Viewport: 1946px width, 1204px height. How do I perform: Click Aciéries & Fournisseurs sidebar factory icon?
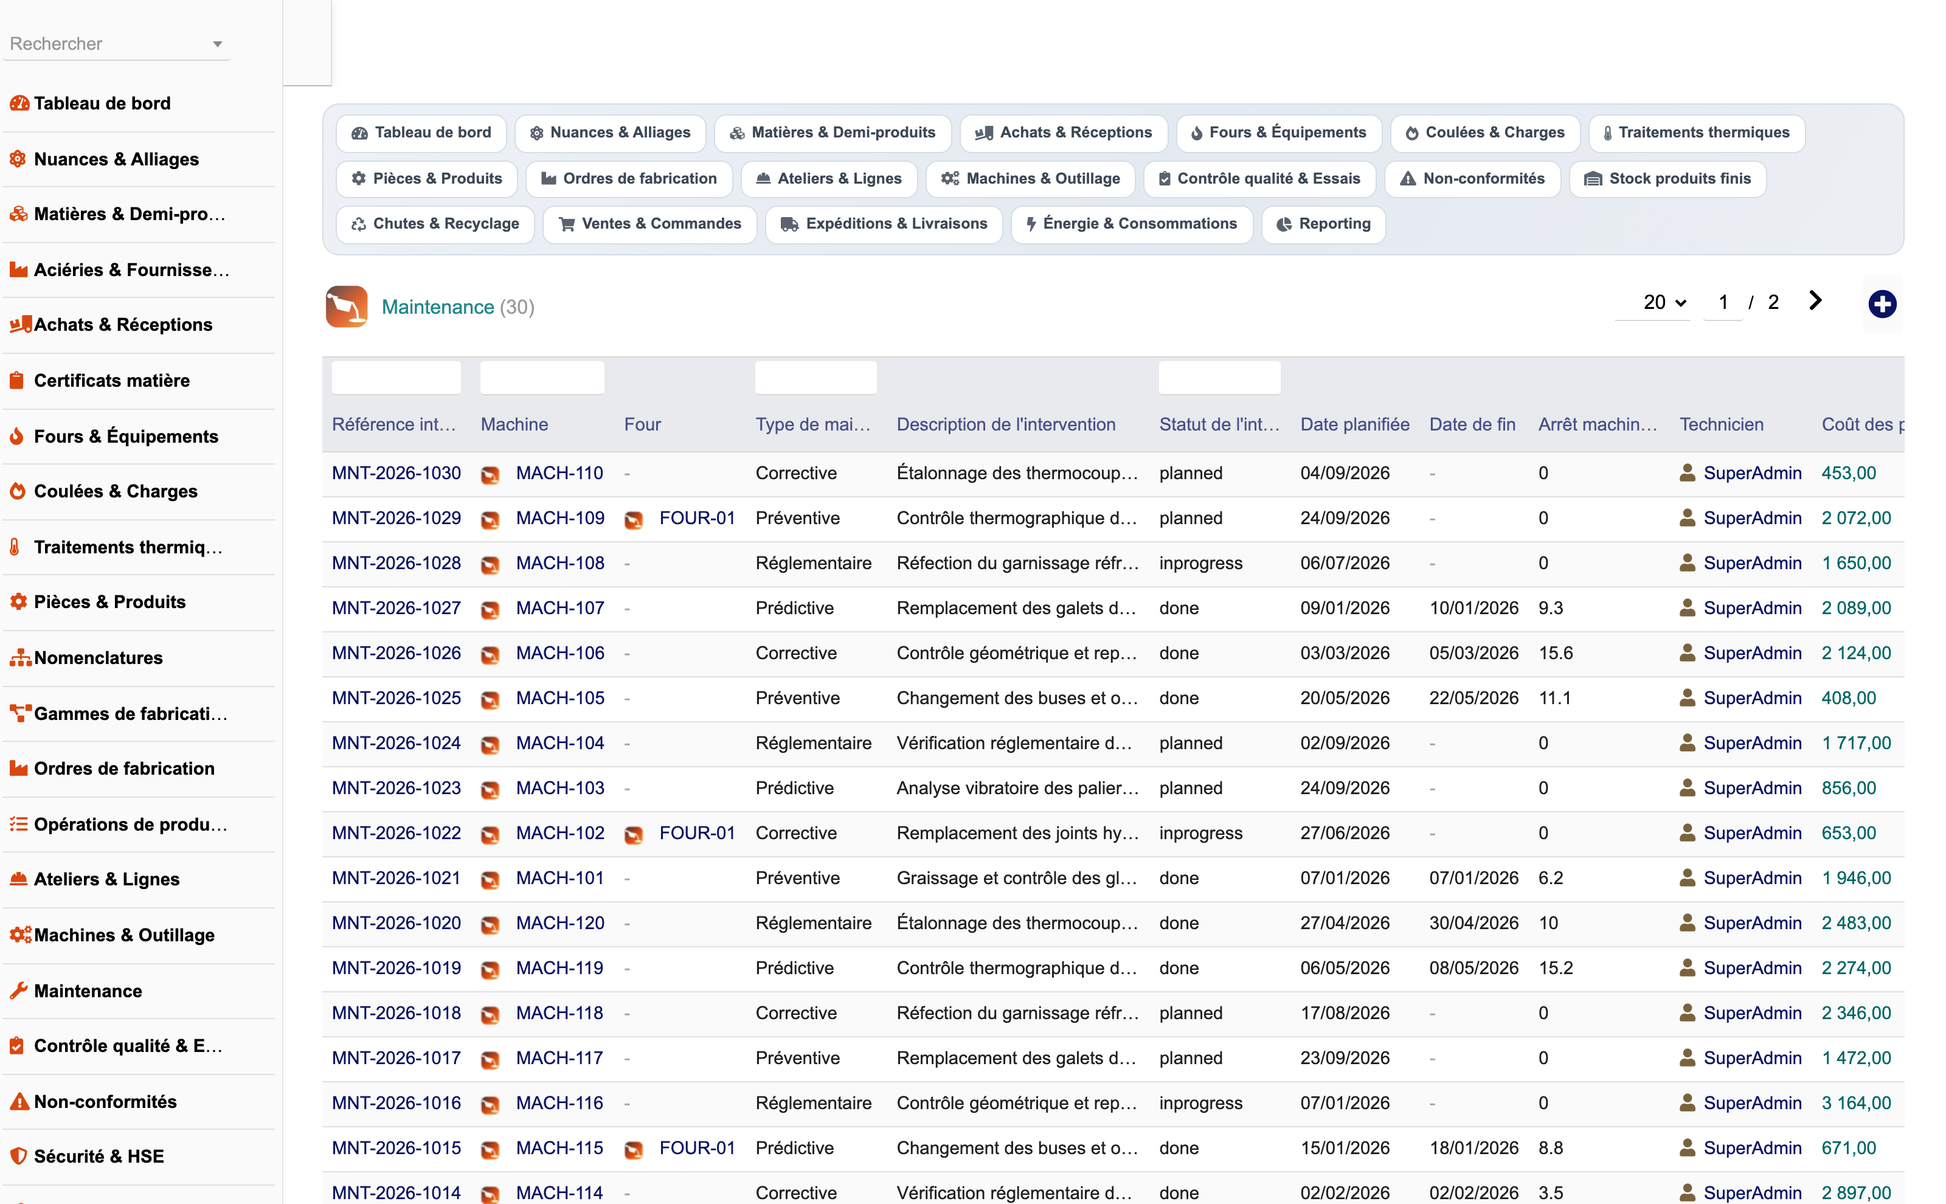18,270
